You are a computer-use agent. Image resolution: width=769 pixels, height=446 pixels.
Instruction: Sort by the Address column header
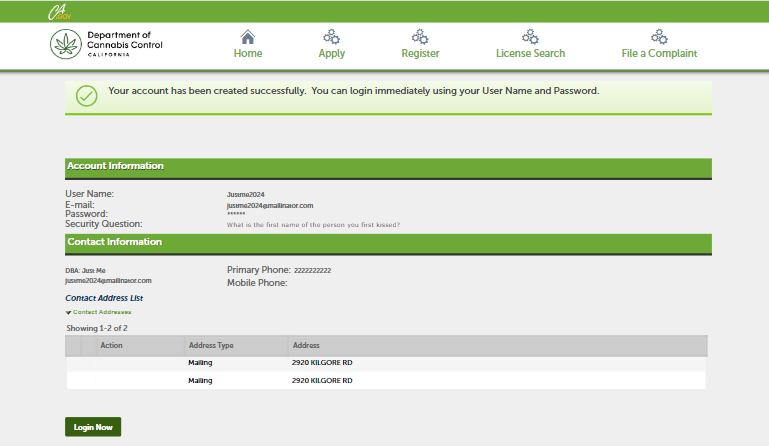tap(306, 346)
